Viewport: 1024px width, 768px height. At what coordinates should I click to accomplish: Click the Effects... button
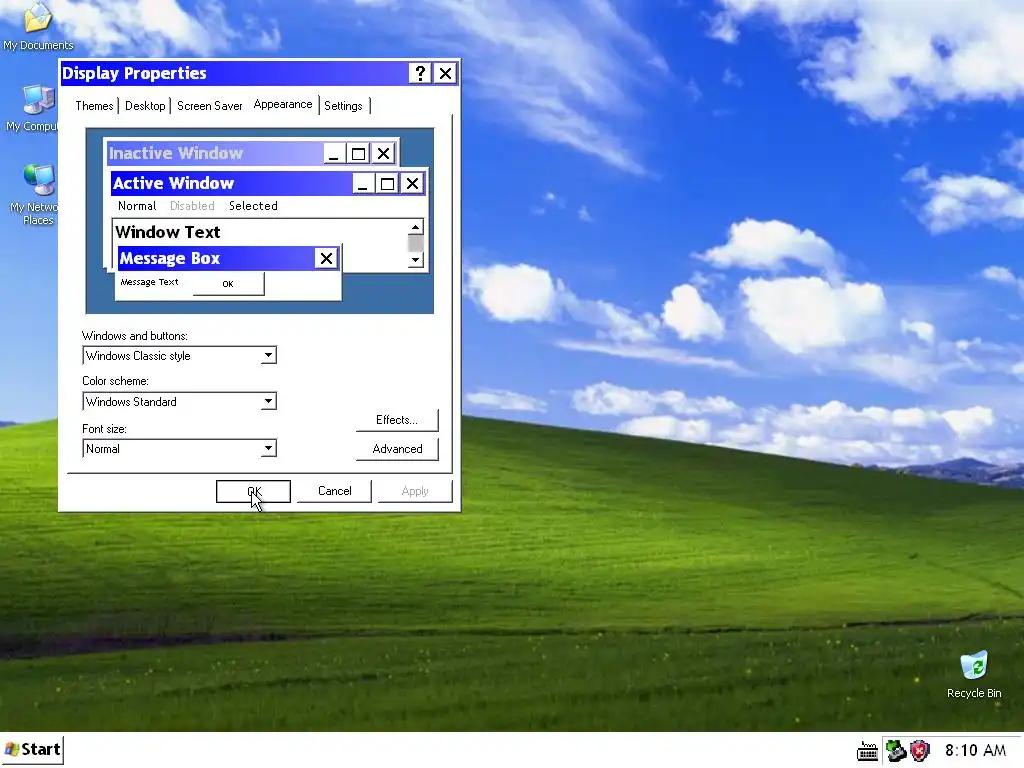pos(397,420)
